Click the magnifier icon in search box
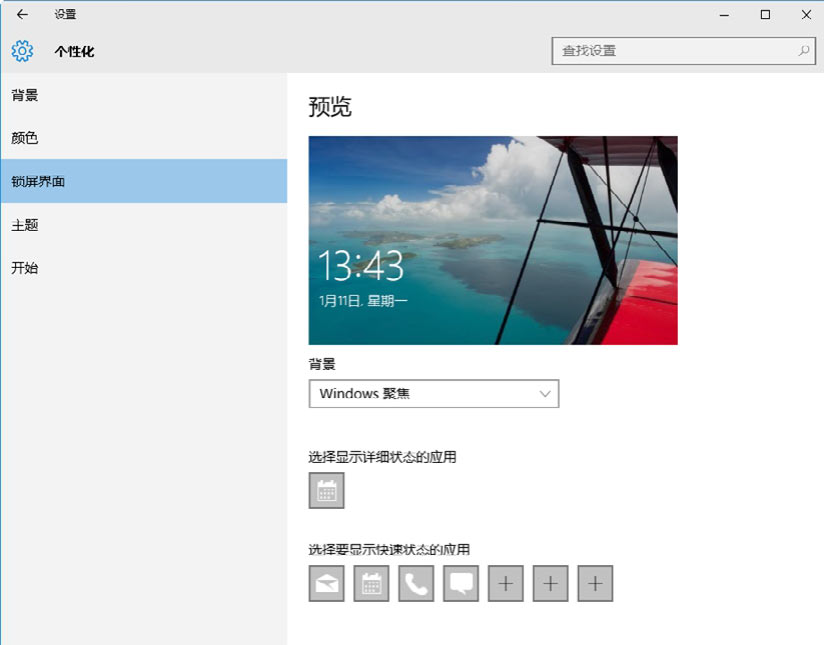This screenshot has height=645, width=824. [803, 51]
